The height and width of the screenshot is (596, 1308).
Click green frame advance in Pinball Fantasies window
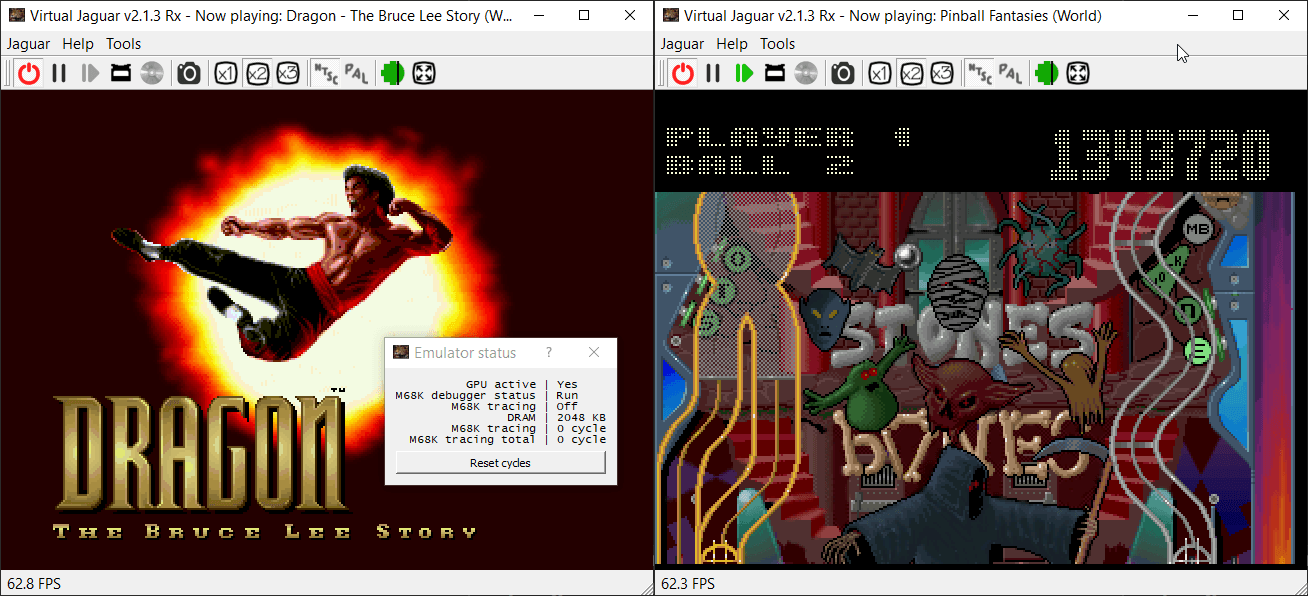click(744, 73)
